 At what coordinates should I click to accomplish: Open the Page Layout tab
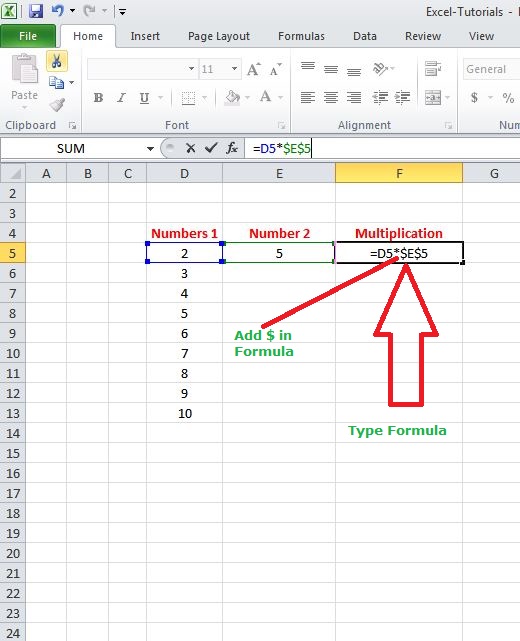point(219,36)
